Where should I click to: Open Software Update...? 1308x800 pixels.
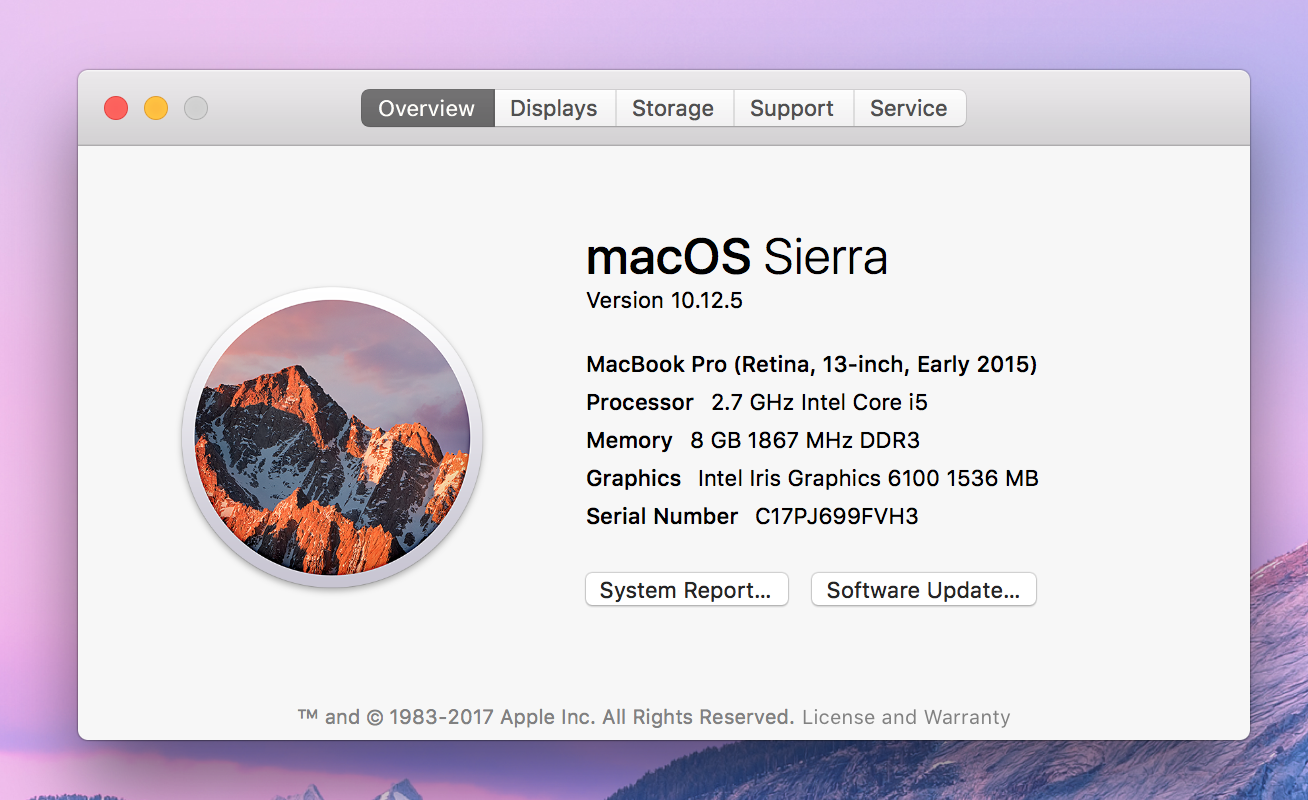(x=923, y=590)
